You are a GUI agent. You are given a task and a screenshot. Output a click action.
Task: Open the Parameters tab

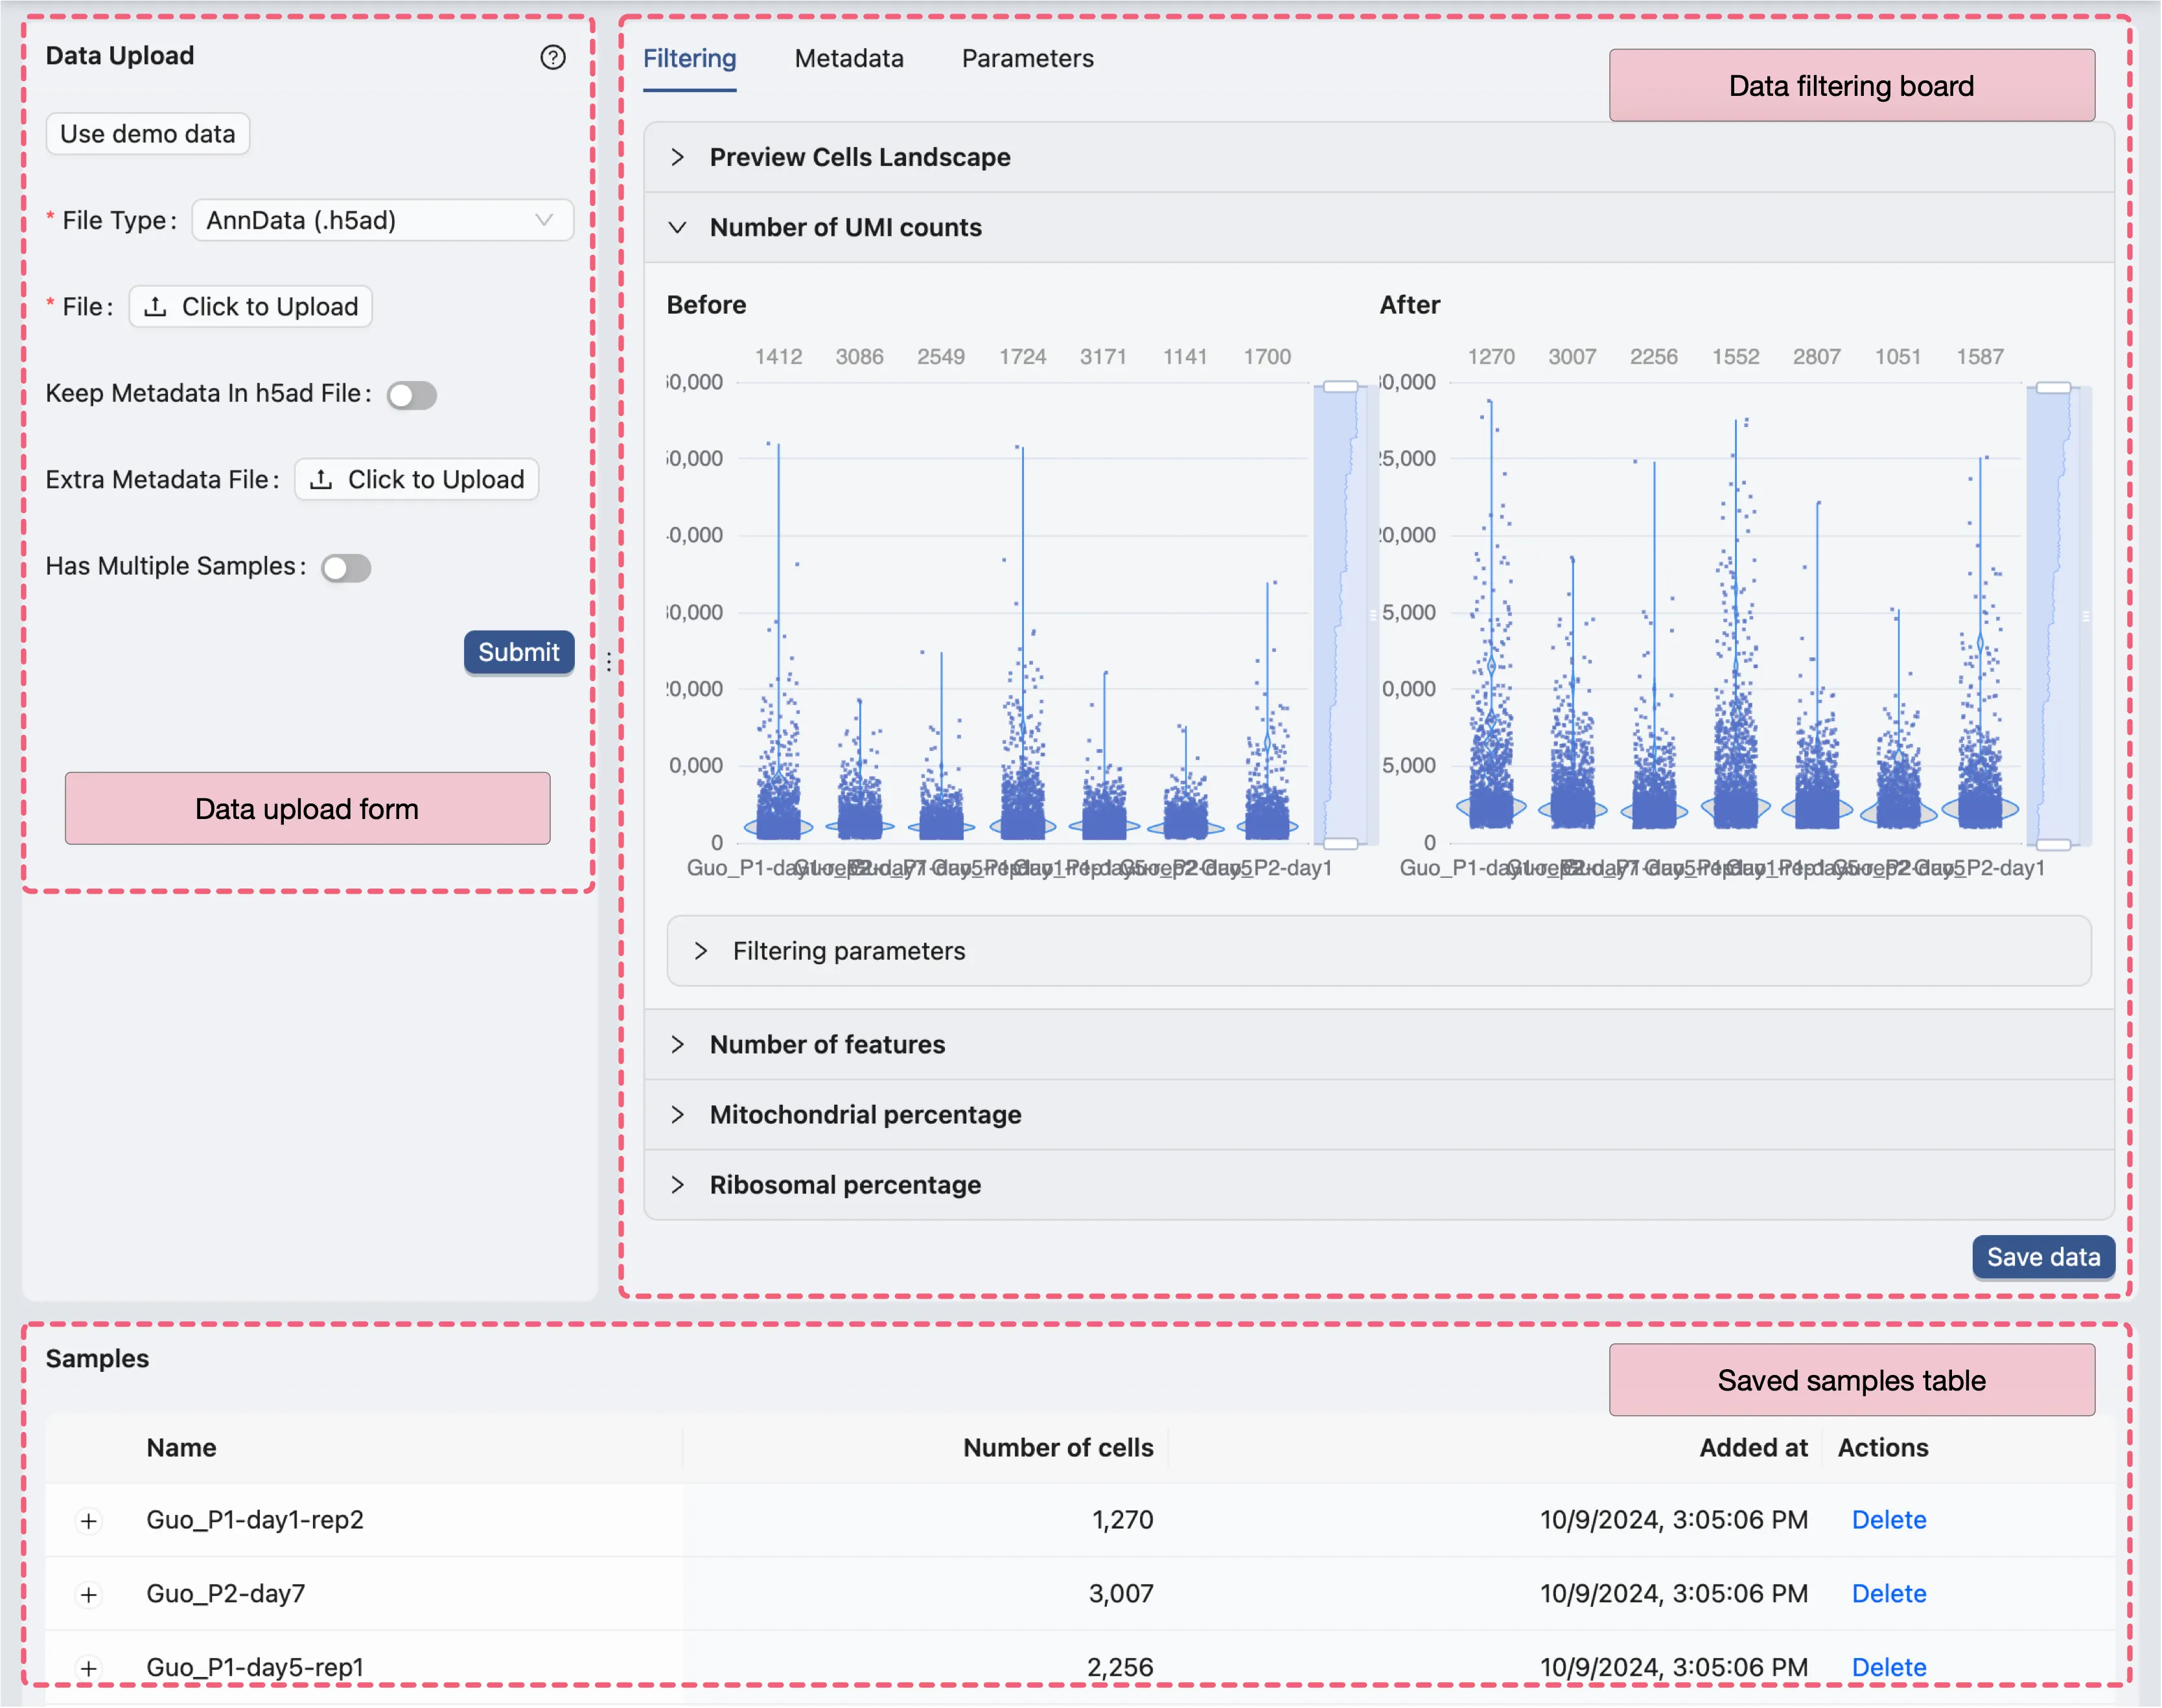coord(1027,59)
